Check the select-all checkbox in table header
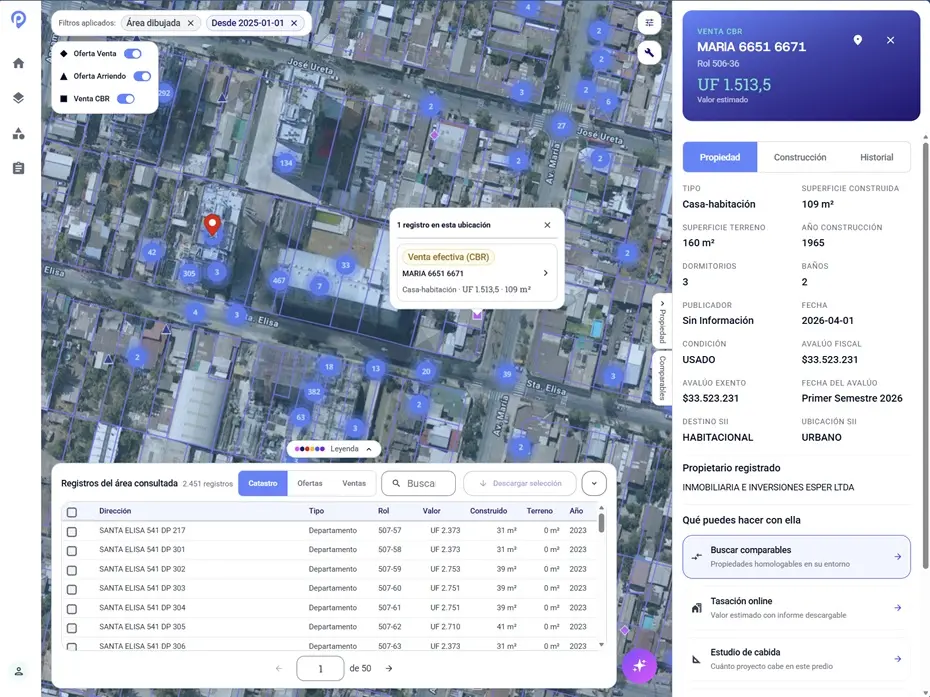Image resolution: width=930 pixels, height=697 pixels. point(72,512)
